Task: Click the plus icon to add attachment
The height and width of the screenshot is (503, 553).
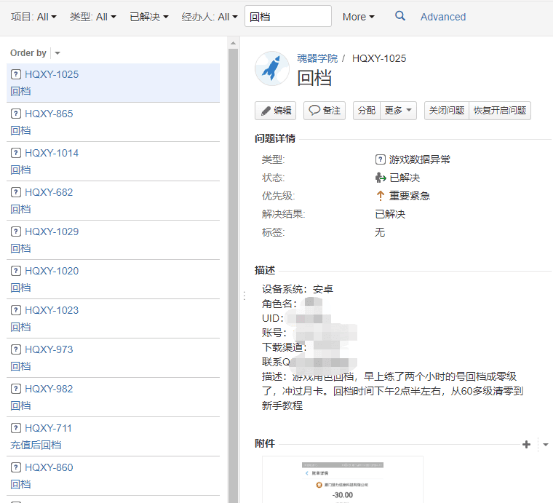Action: (x=526, y=444)
